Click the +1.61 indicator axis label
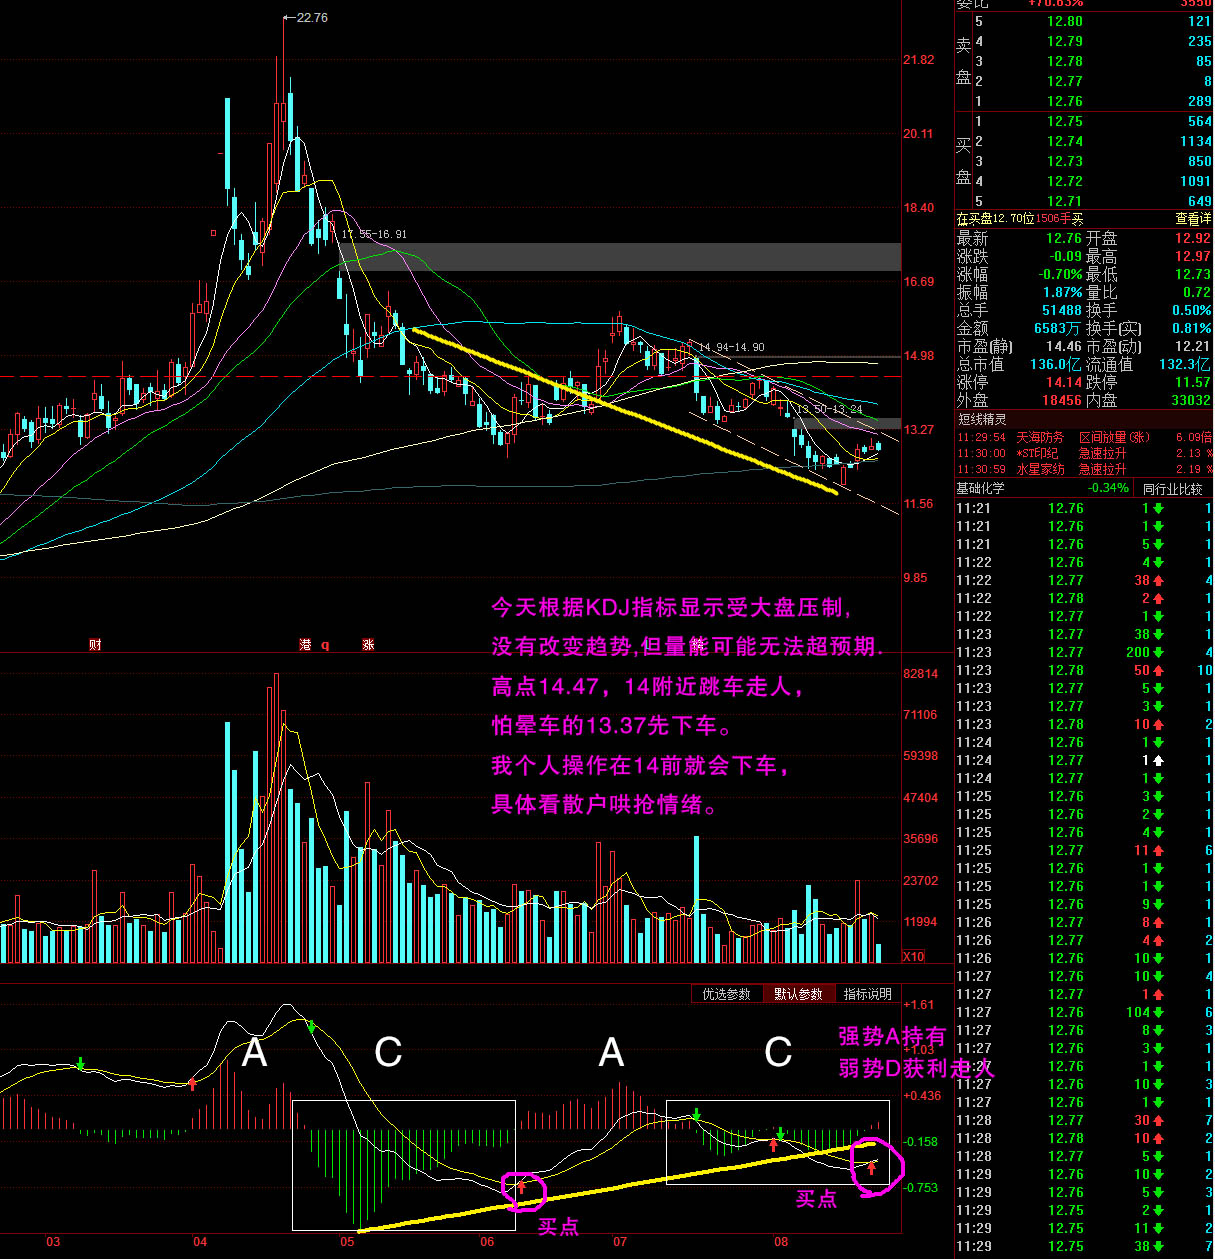Viewport: 1215px width, 1259px height. [x=918, y=1005]
